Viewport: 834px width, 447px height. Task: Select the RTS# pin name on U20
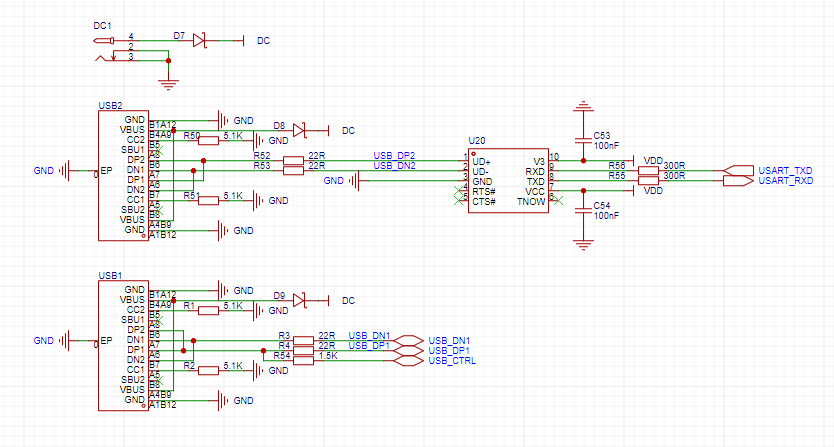click(x=484, y=192)
